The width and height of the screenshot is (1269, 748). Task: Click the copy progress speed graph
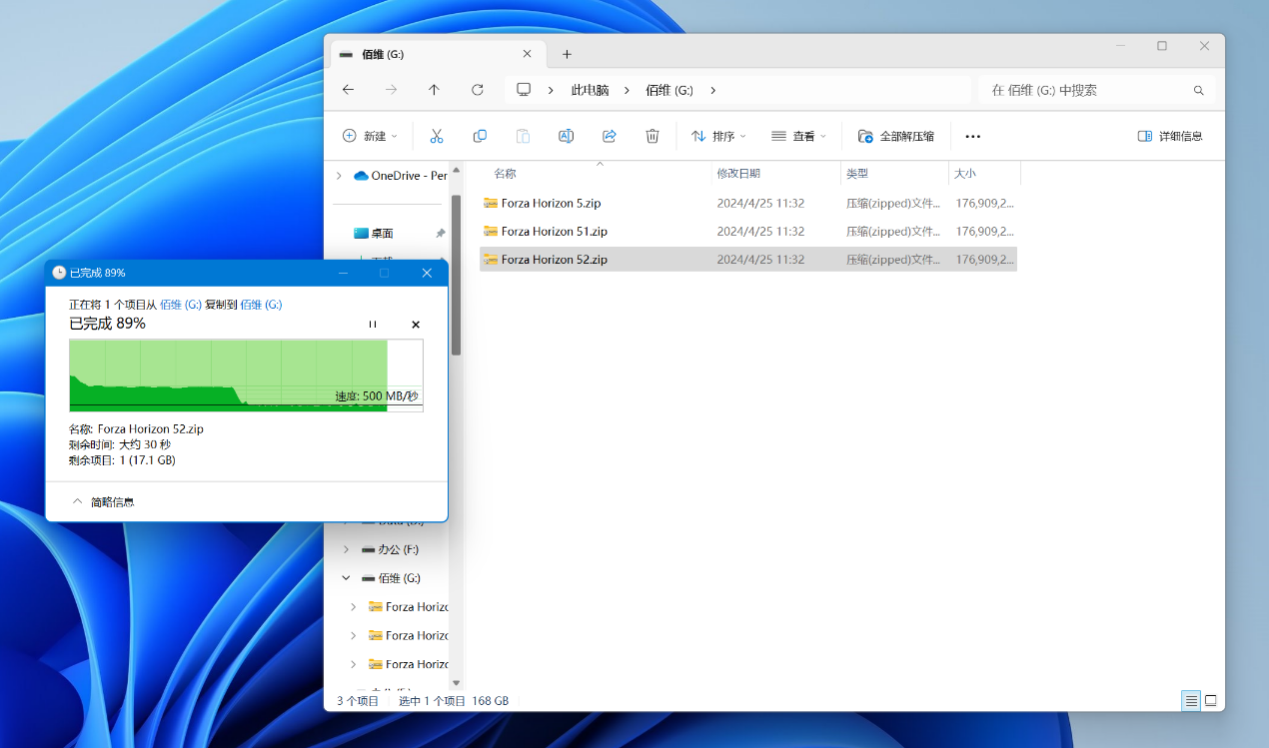[x=245, y=375]
